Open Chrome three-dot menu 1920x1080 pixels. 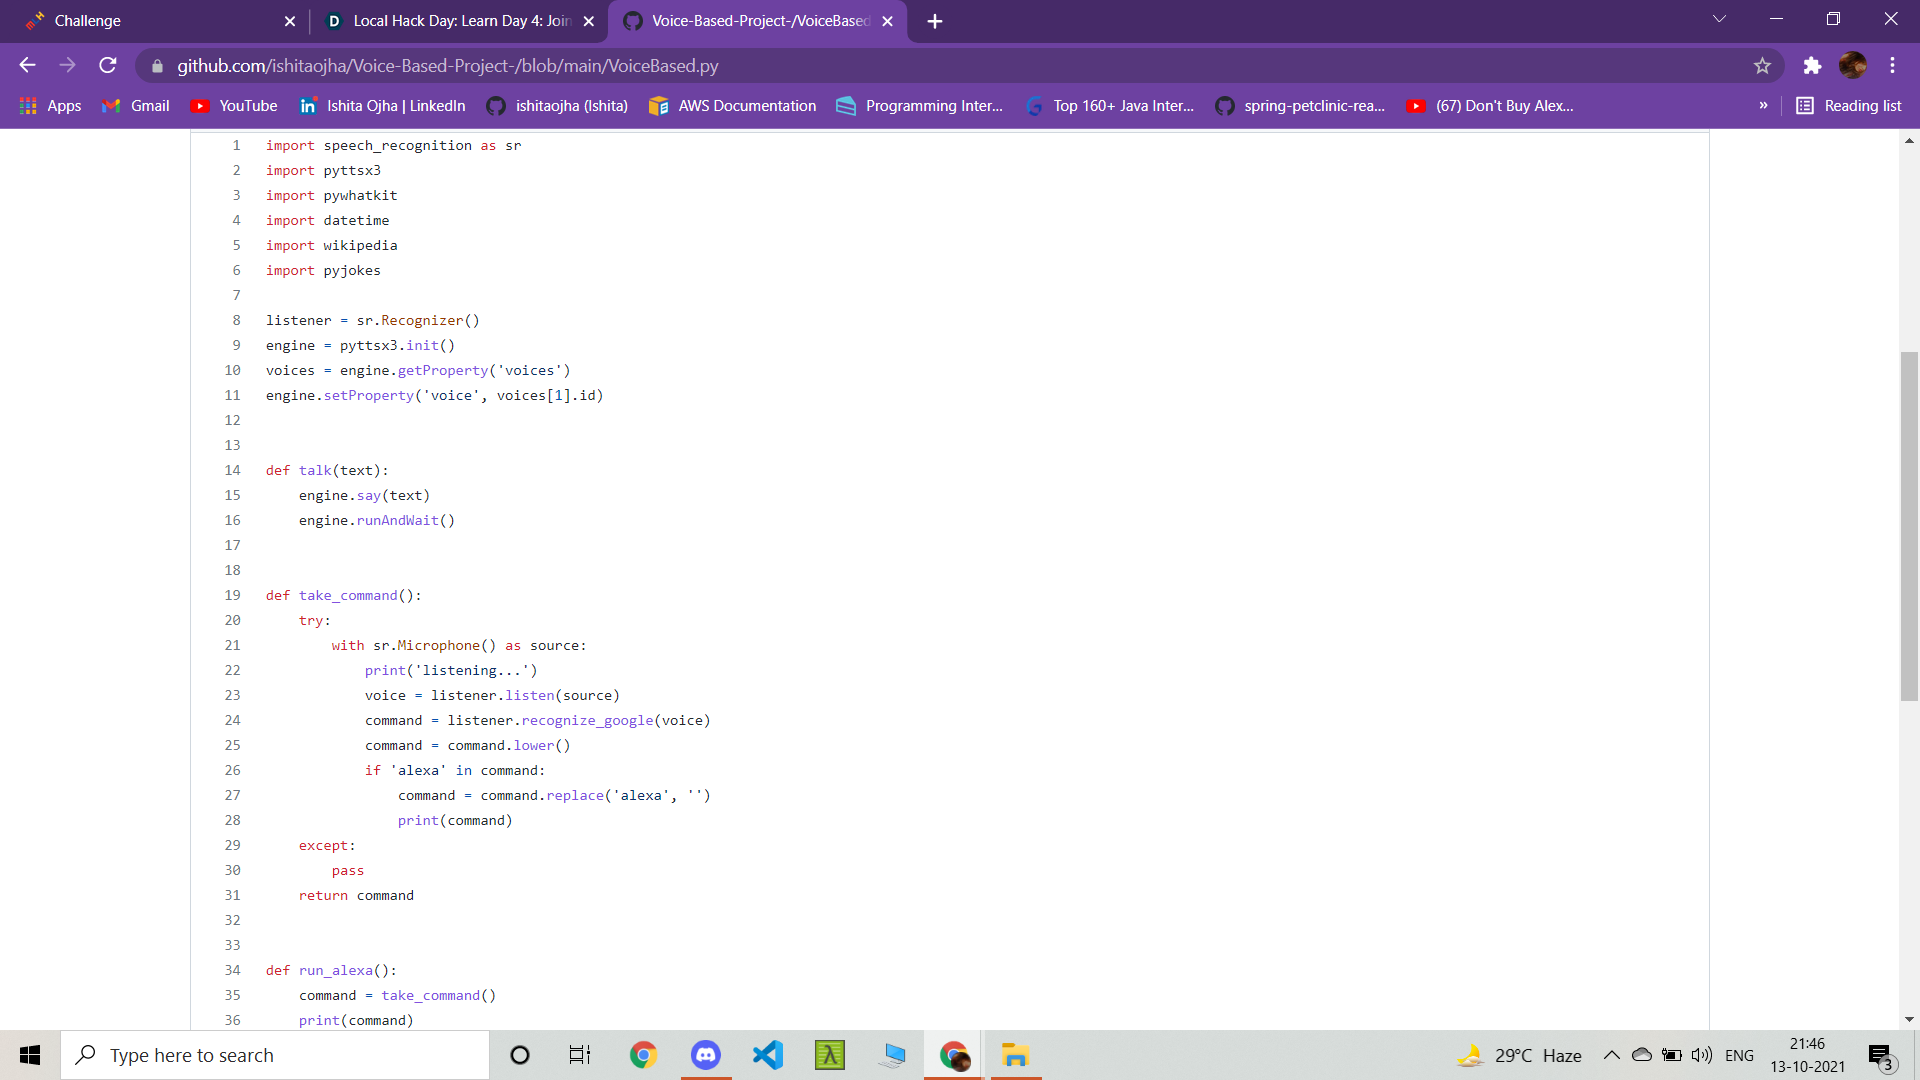(x=1892, y=66)
